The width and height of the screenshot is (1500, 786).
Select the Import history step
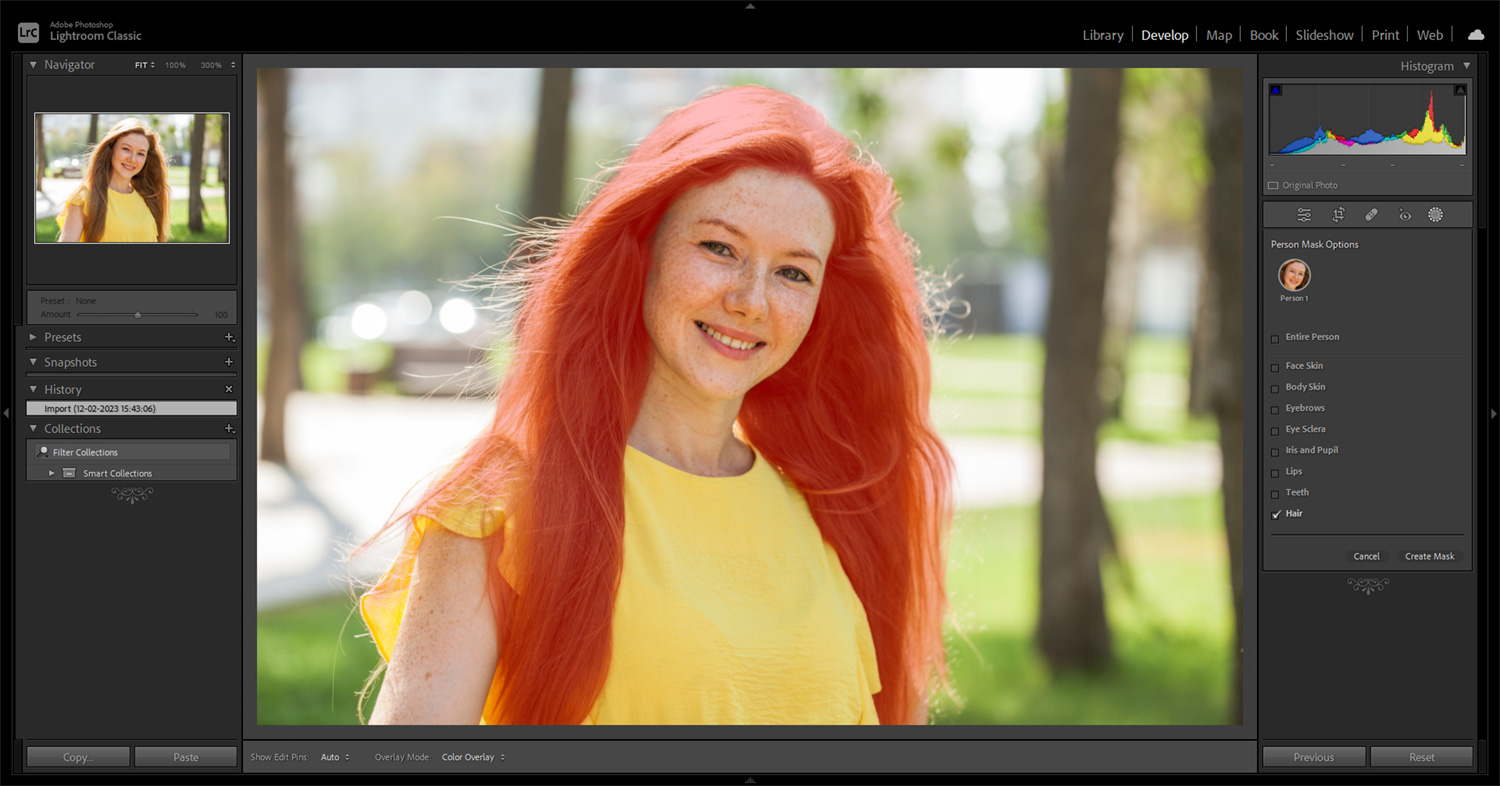(x=130, y=407)
